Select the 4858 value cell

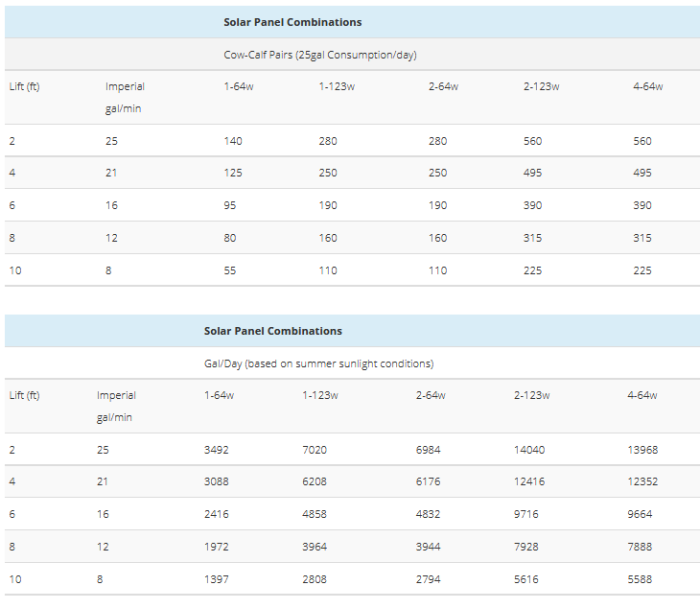316,514
